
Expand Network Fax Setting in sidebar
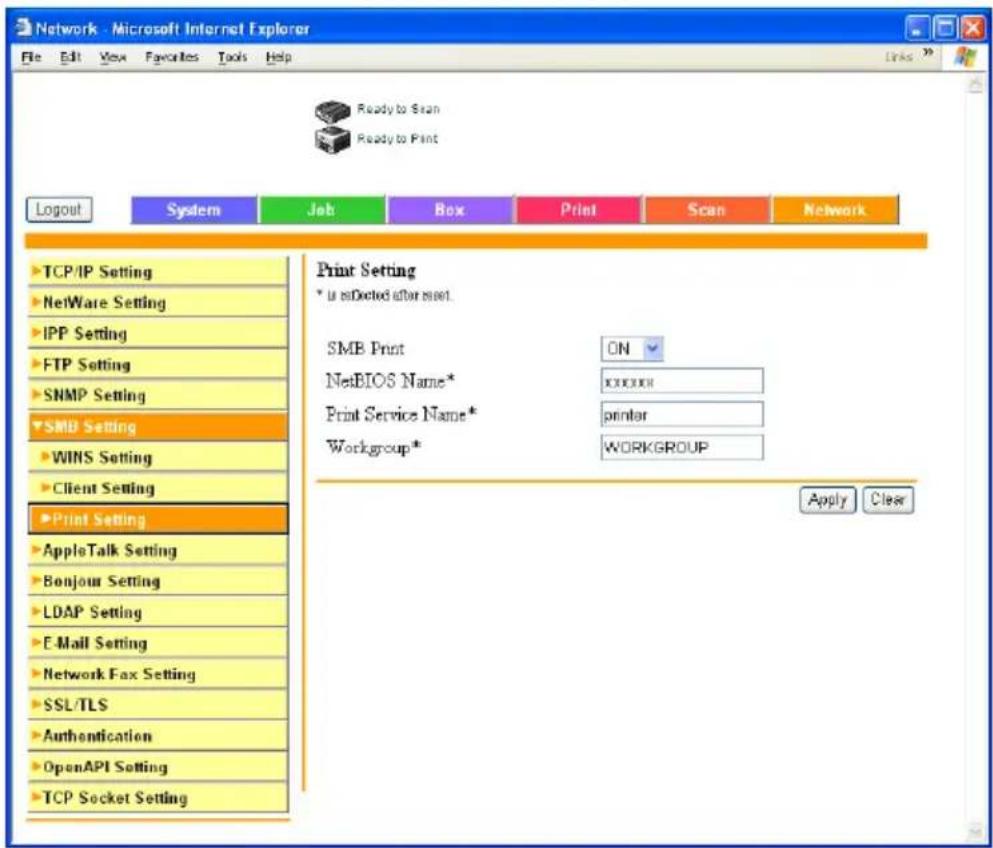coord(158,674)
